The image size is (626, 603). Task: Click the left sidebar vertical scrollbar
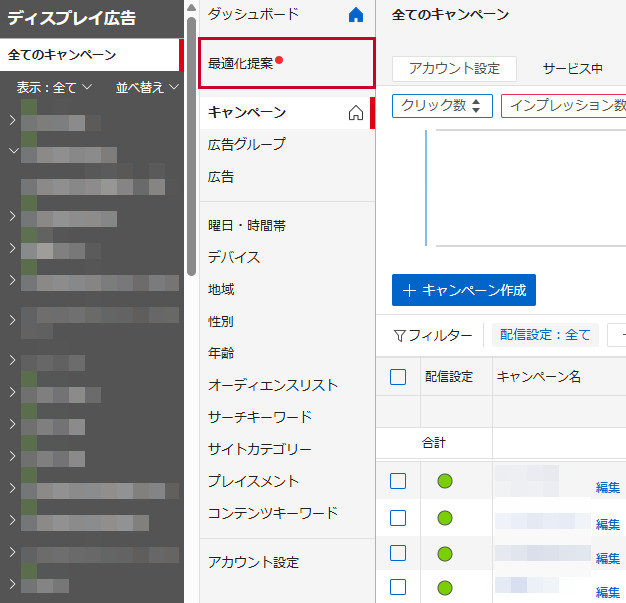191,140
